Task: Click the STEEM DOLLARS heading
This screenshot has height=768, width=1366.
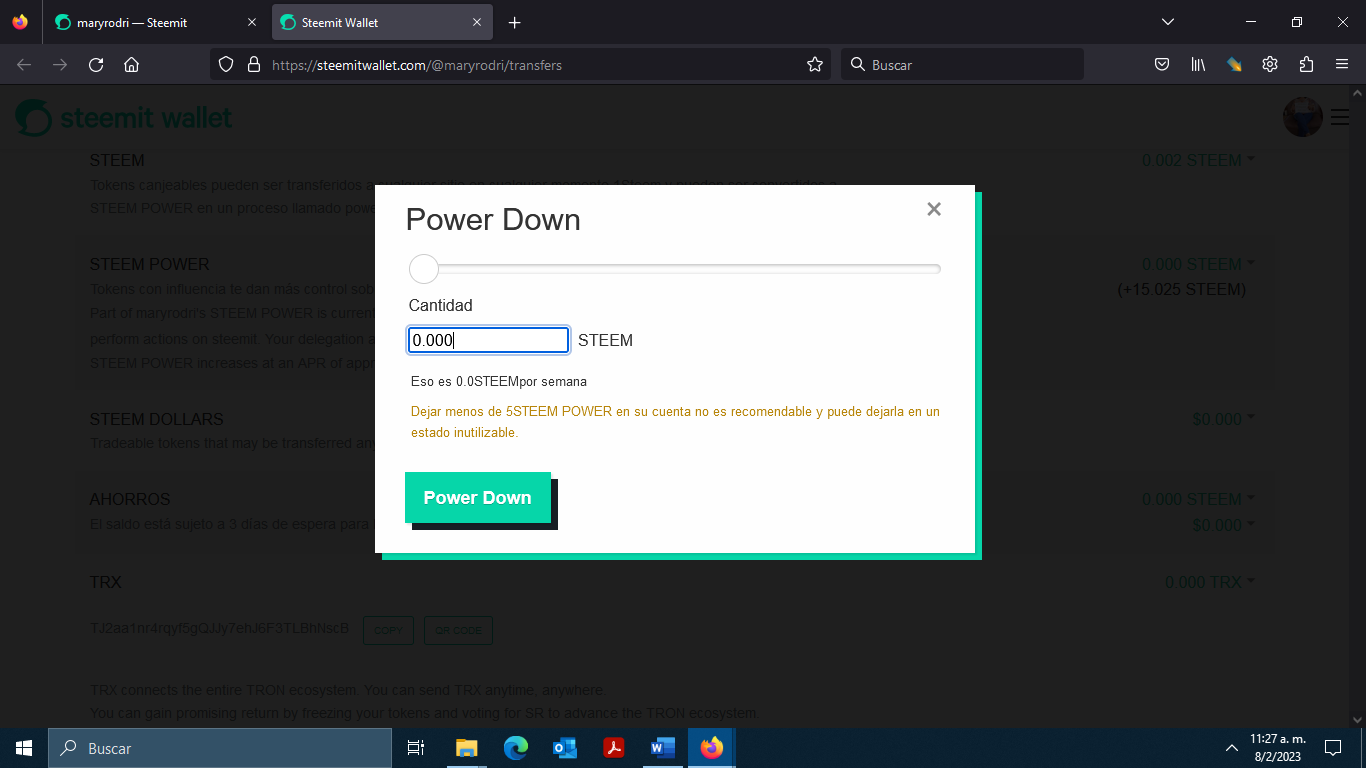Action: tap(157, 419)
